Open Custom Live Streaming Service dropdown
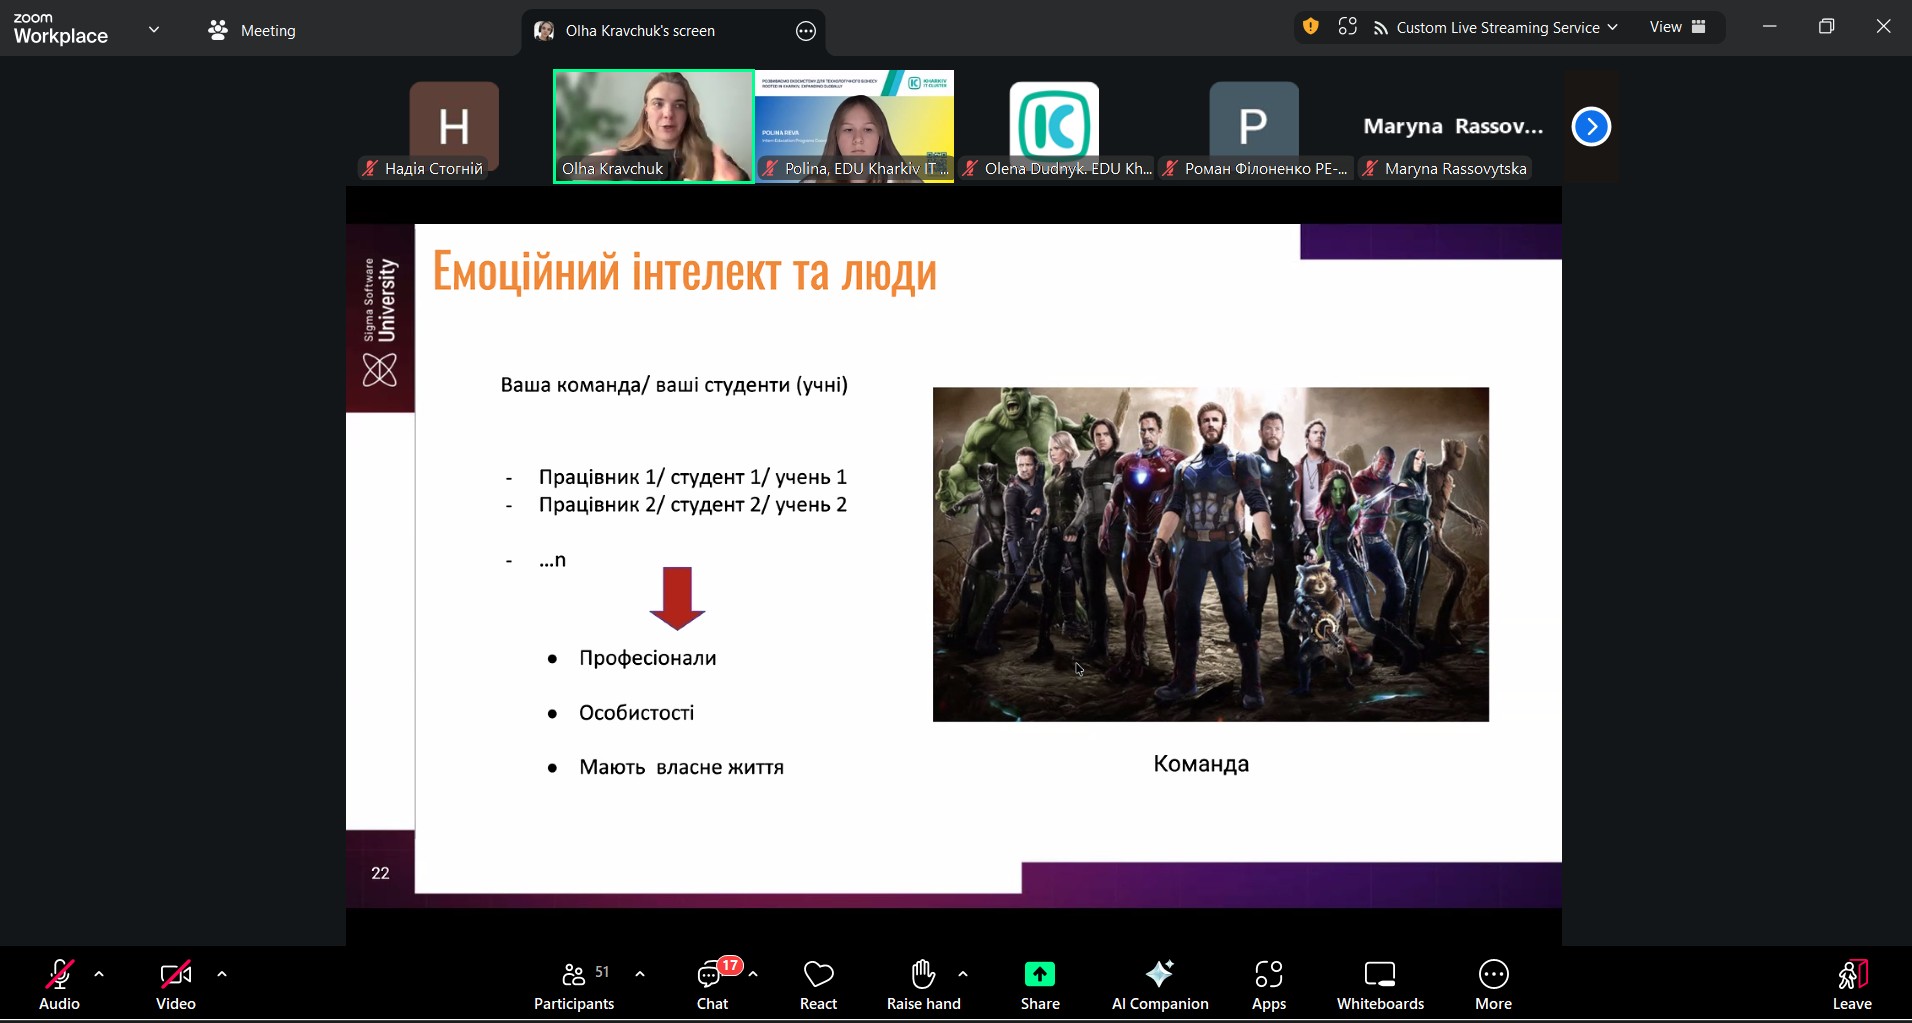The width and height of the screenshot is (1912, 1023). tap(1497, 28)
